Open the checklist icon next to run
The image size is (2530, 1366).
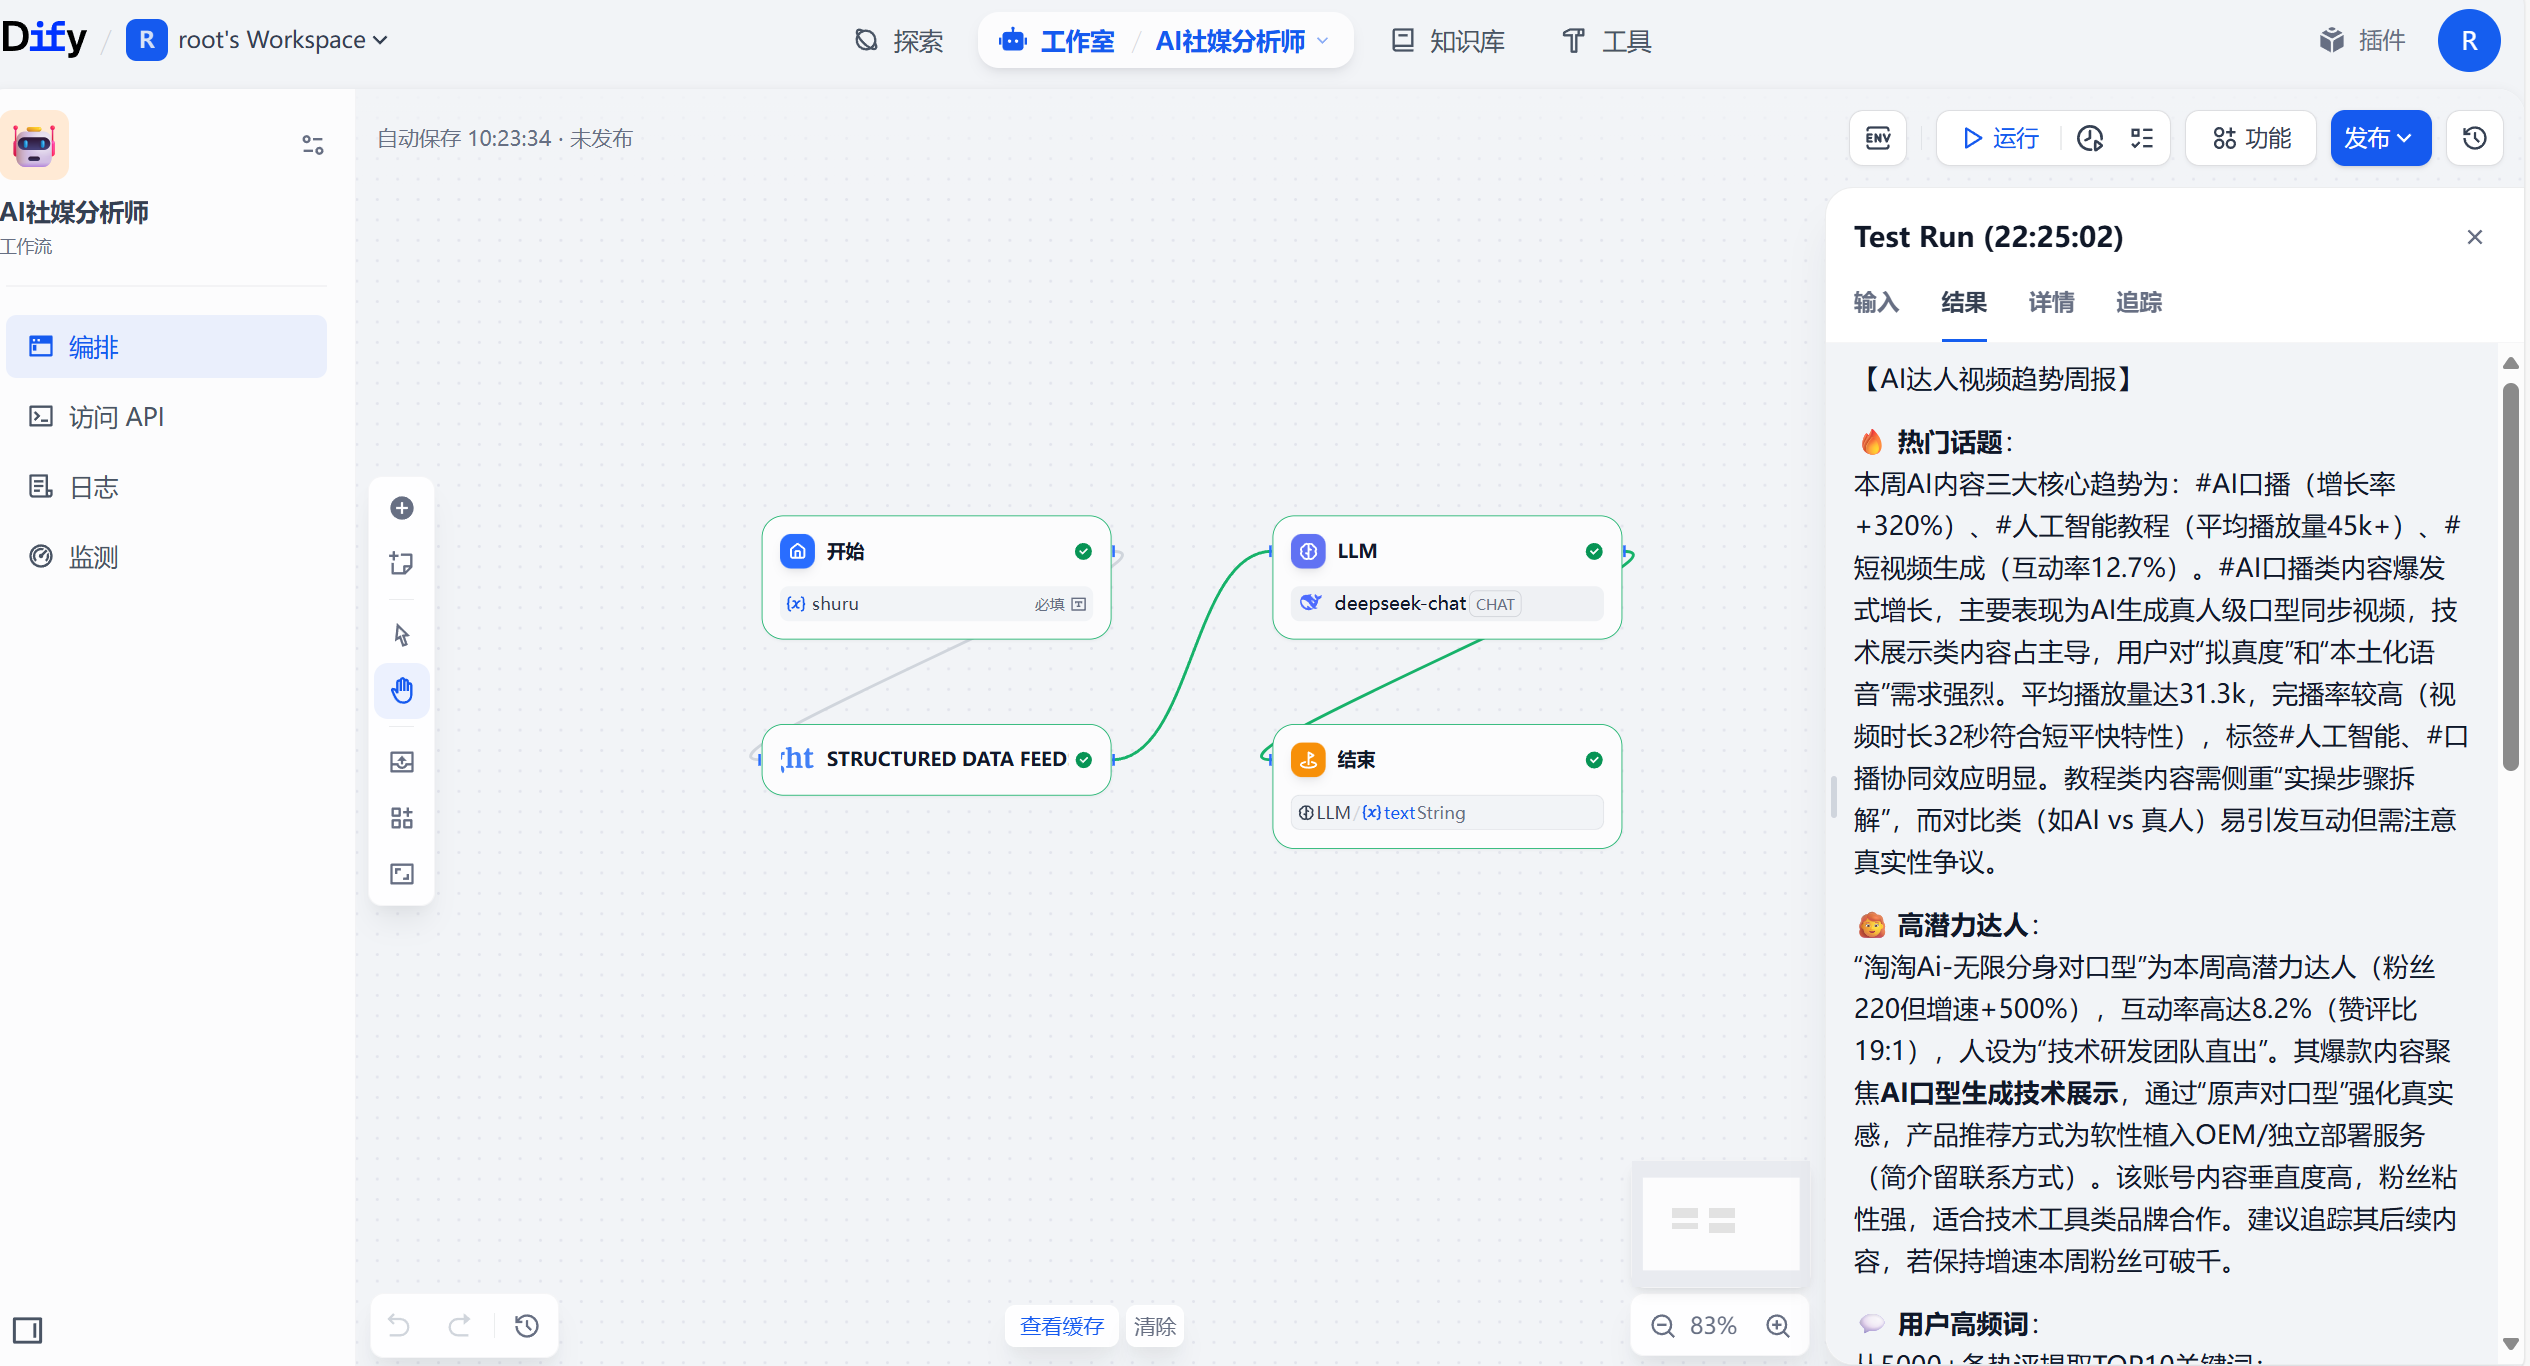tap(2142, 138)
